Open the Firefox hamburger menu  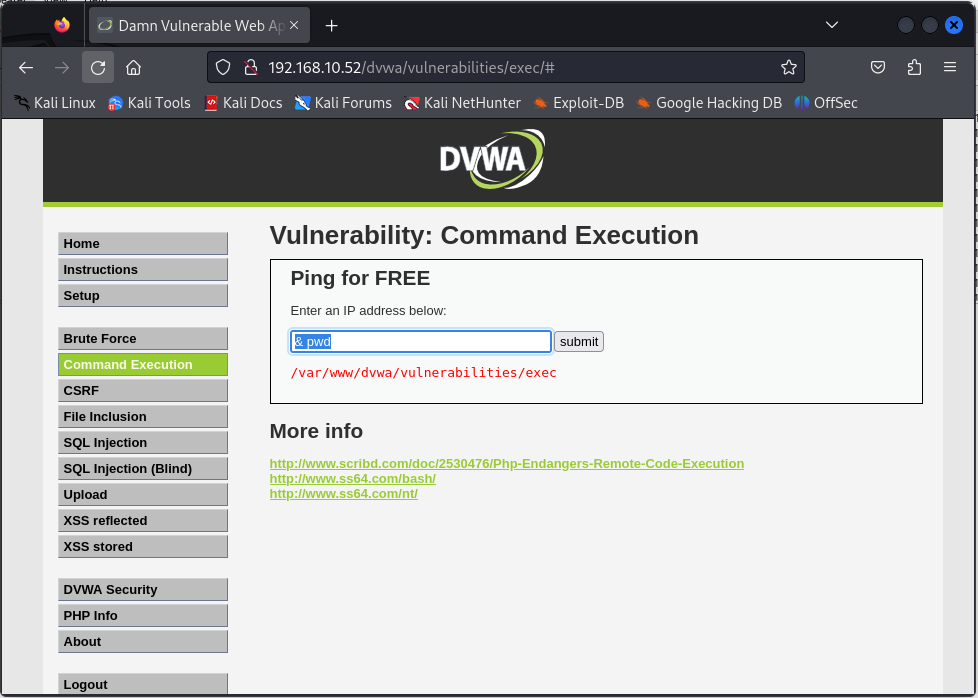[949, 67]
